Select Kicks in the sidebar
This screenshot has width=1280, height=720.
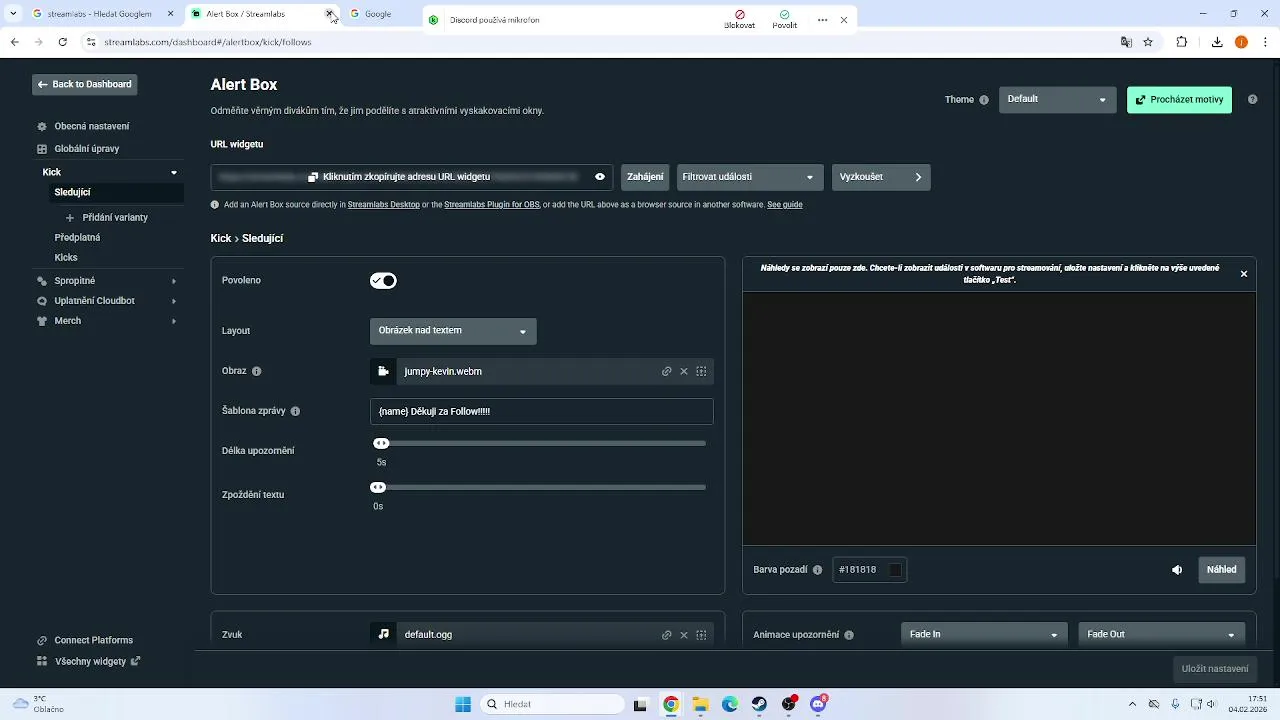(x=66, y=258)
